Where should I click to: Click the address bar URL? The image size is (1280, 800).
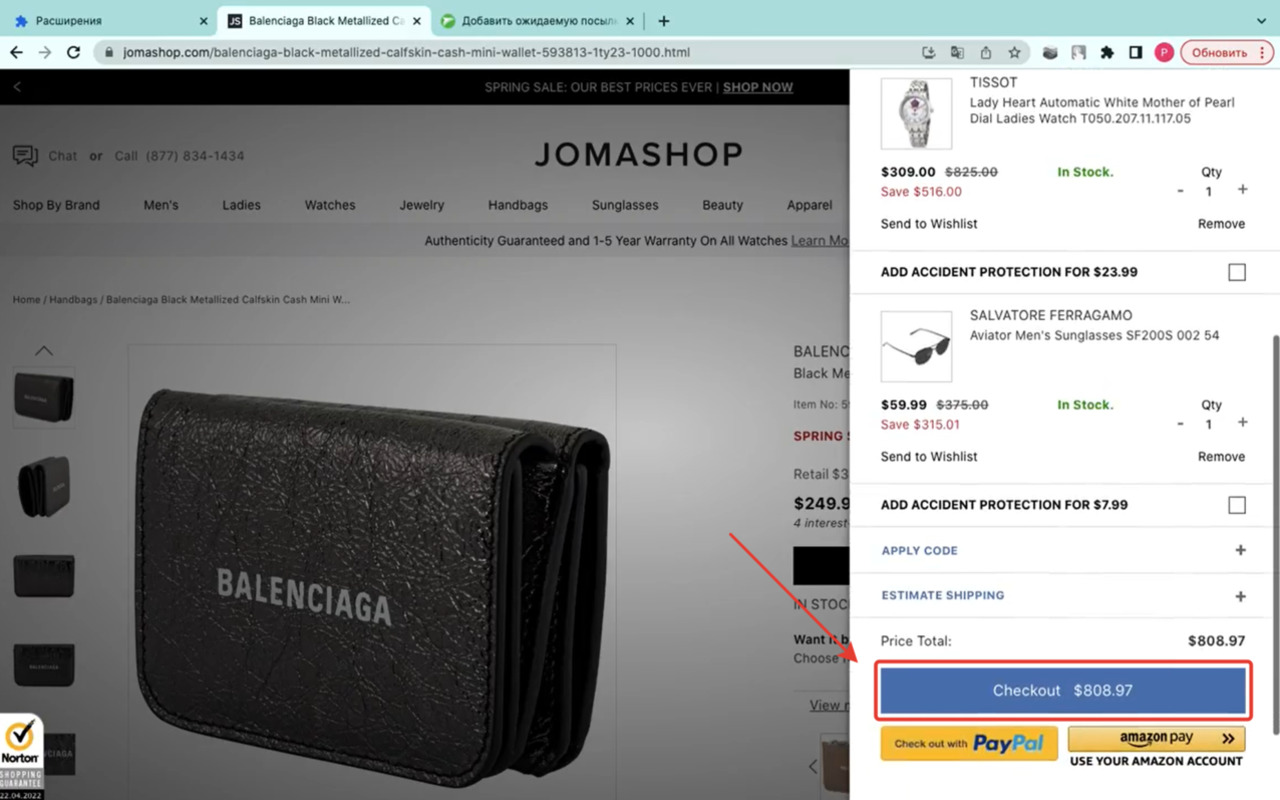click(x=406, y=52)
